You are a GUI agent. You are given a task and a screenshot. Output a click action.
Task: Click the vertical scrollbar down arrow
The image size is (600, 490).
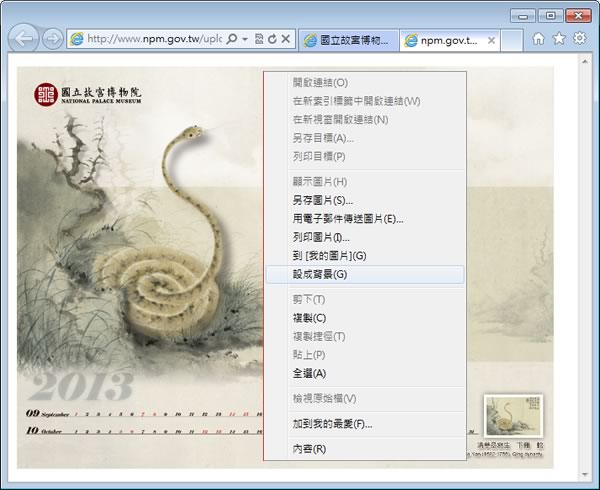pyautogui.click(x=586, y=474)
